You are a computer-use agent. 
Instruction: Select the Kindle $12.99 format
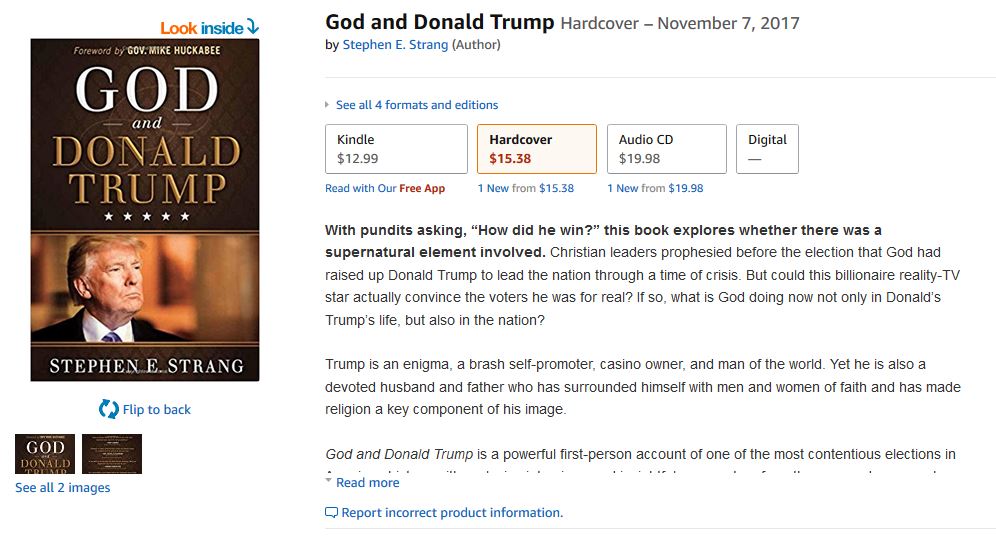point(396,149)
